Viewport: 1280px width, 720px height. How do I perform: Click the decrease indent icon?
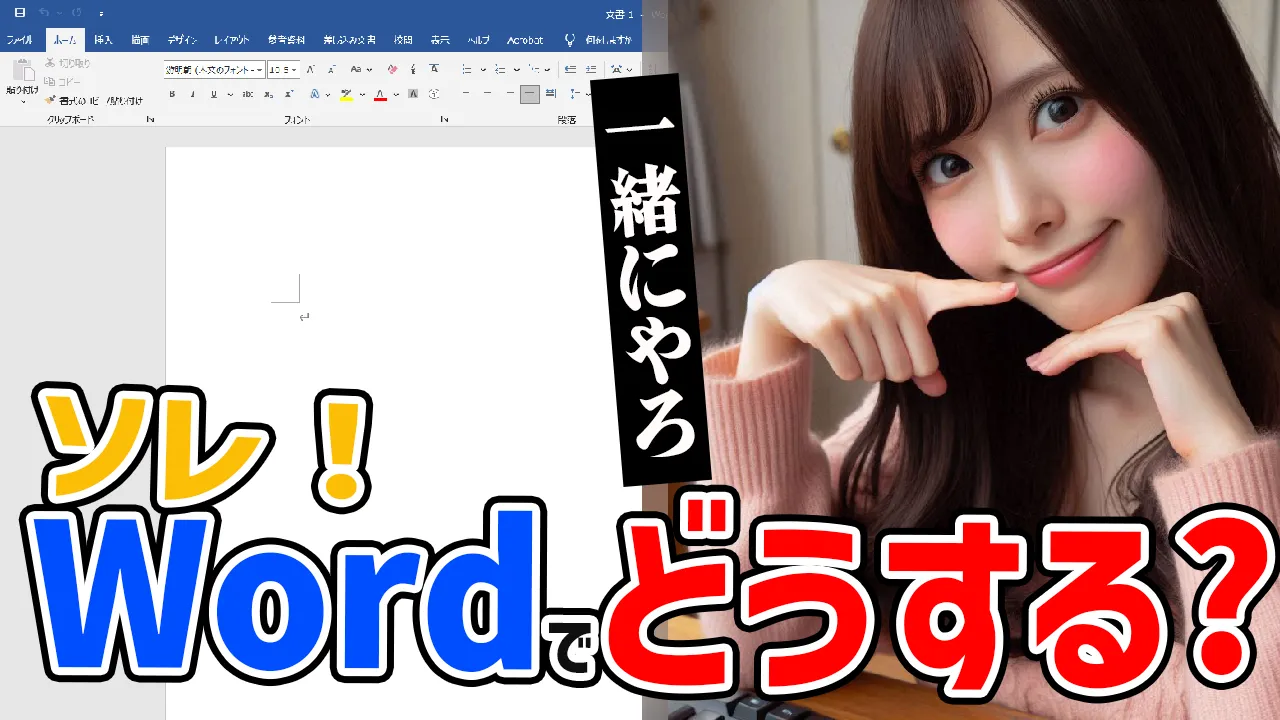tap(570, 69)
